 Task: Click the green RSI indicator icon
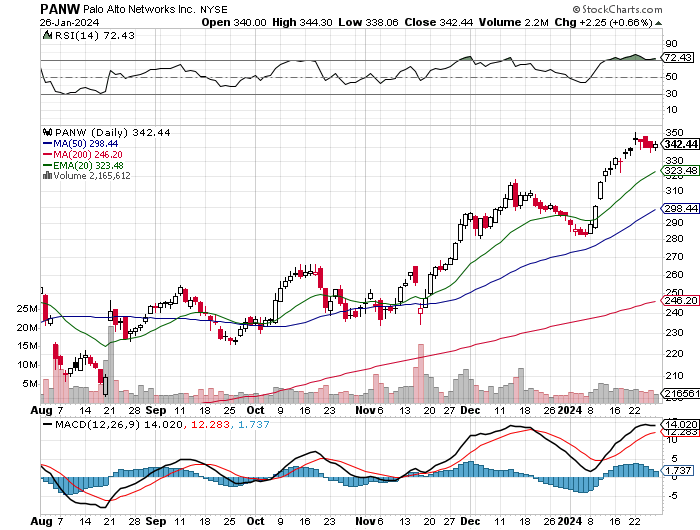point(47,35)
